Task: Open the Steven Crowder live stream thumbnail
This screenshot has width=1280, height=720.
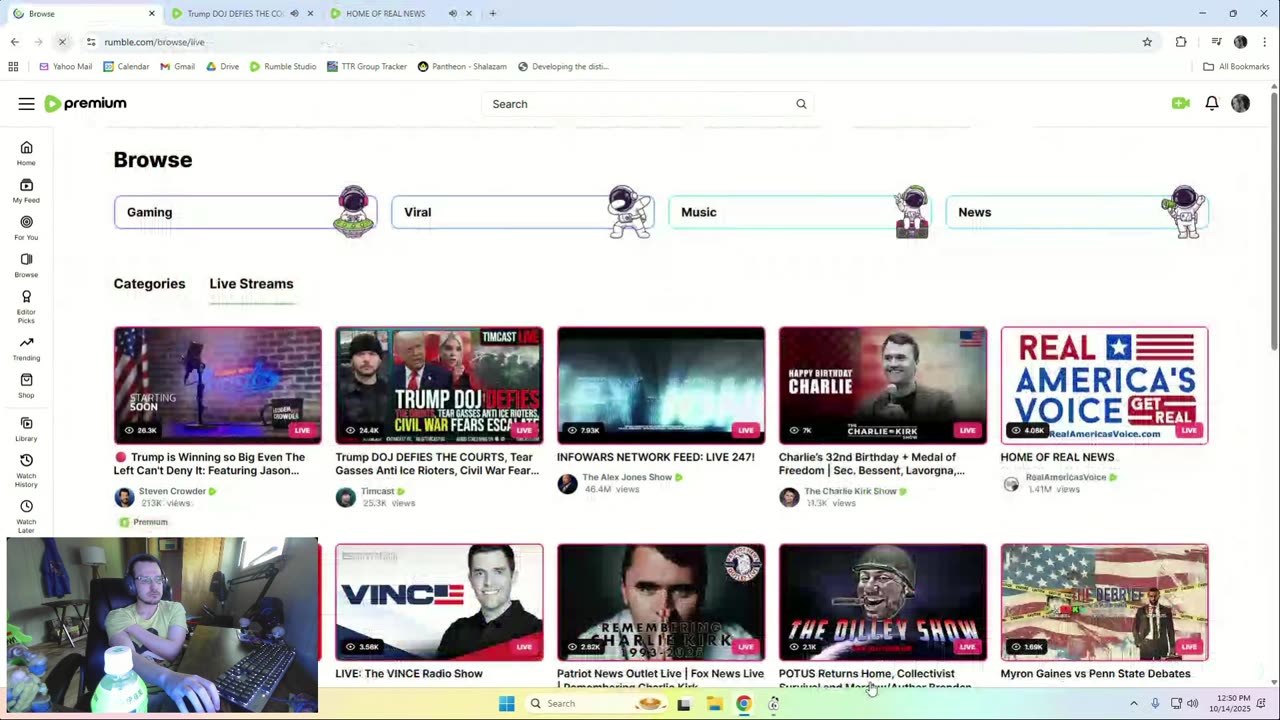Action: 218,385
